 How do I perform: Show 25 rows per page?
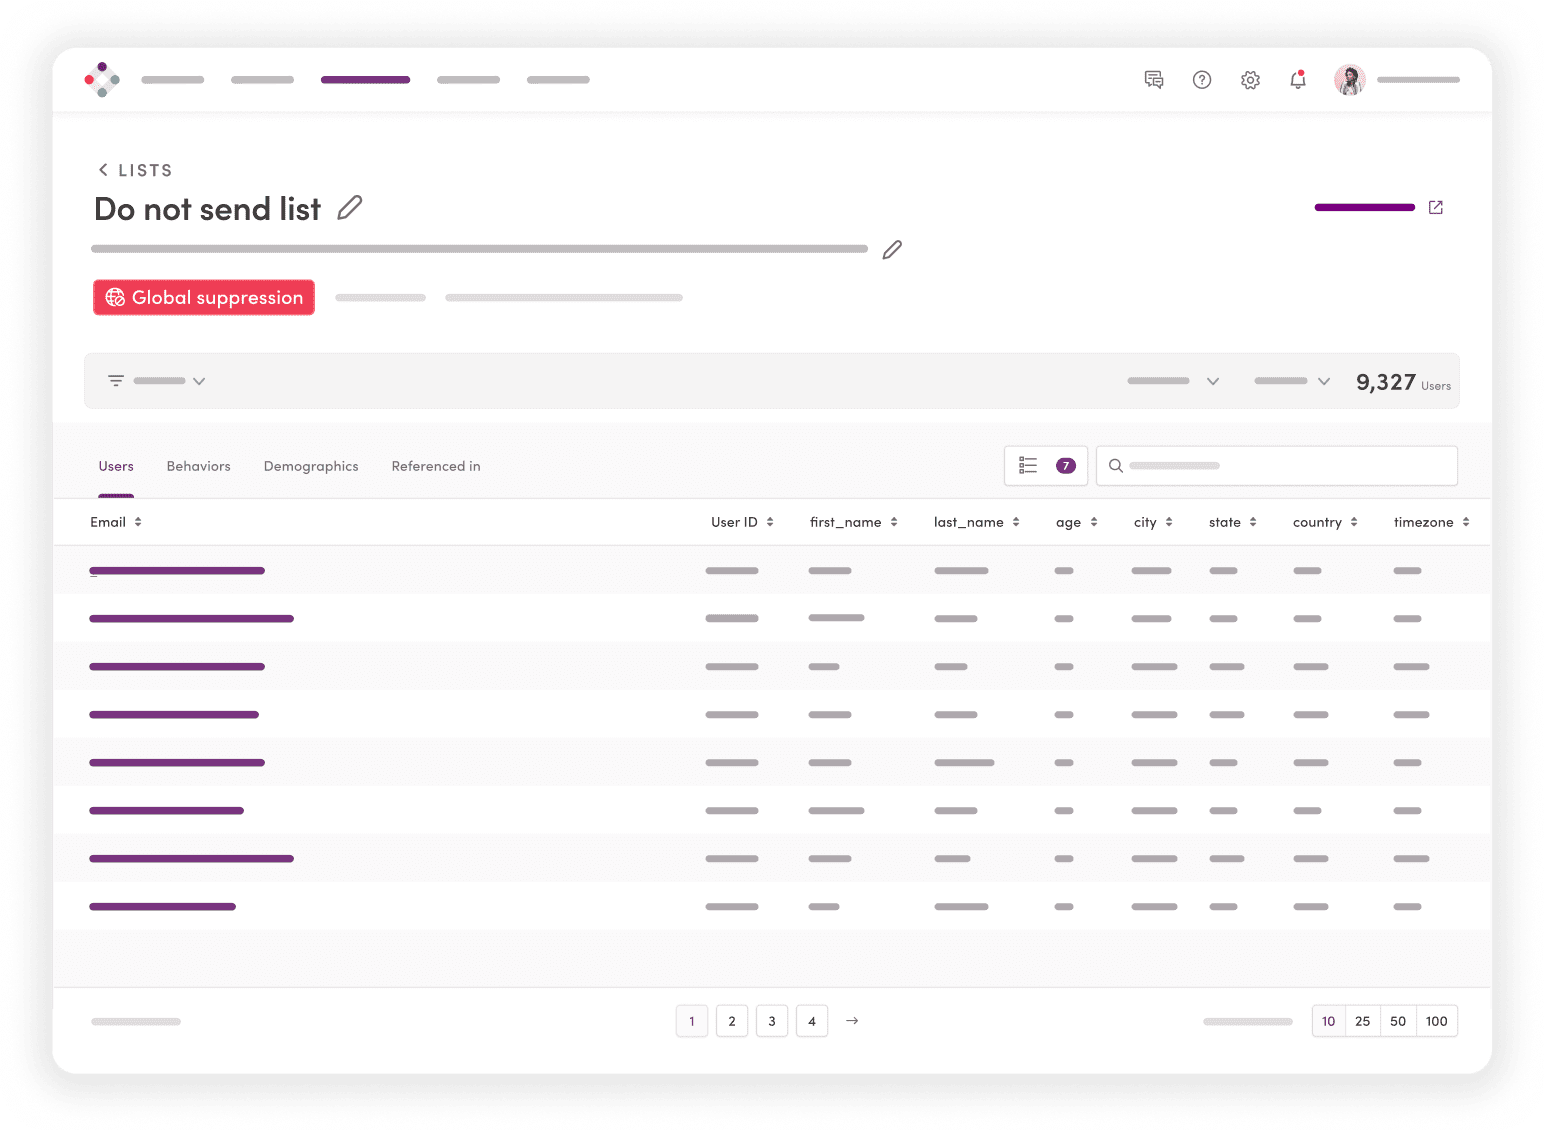click(x=1362, y=1021)
